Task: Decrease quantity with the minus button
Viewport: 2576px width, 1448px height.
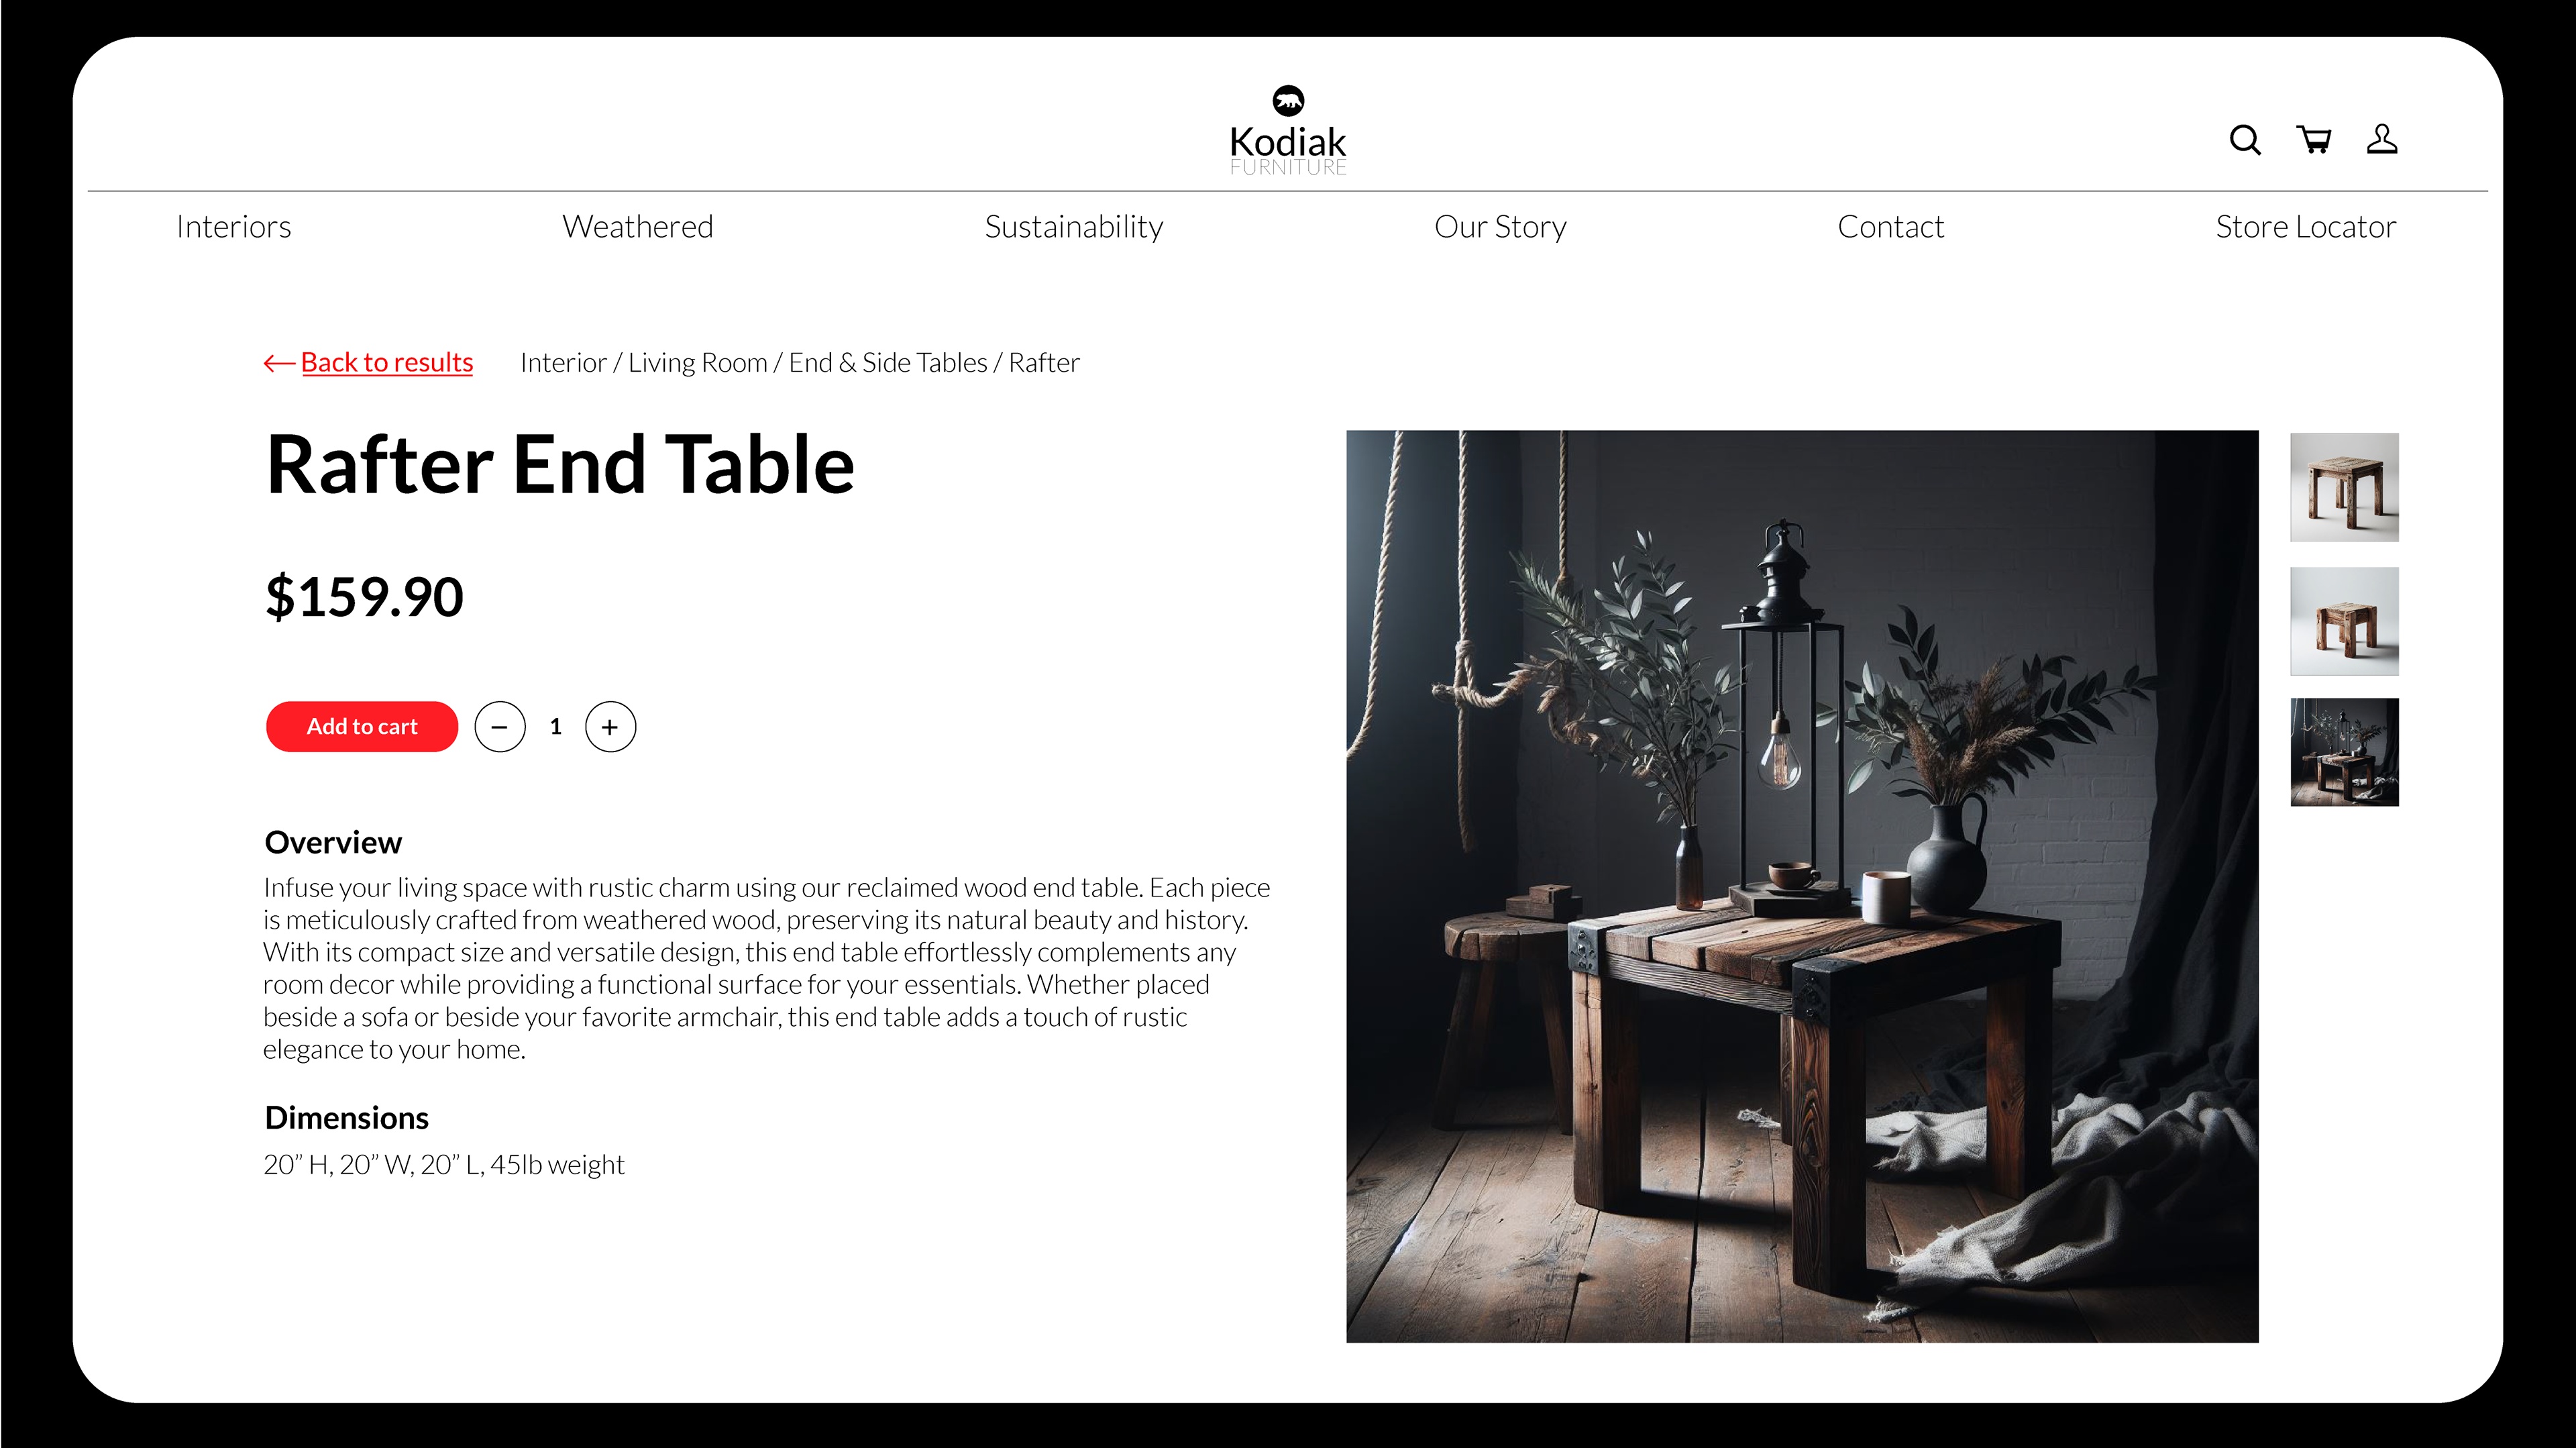Action: click(500, 727)
